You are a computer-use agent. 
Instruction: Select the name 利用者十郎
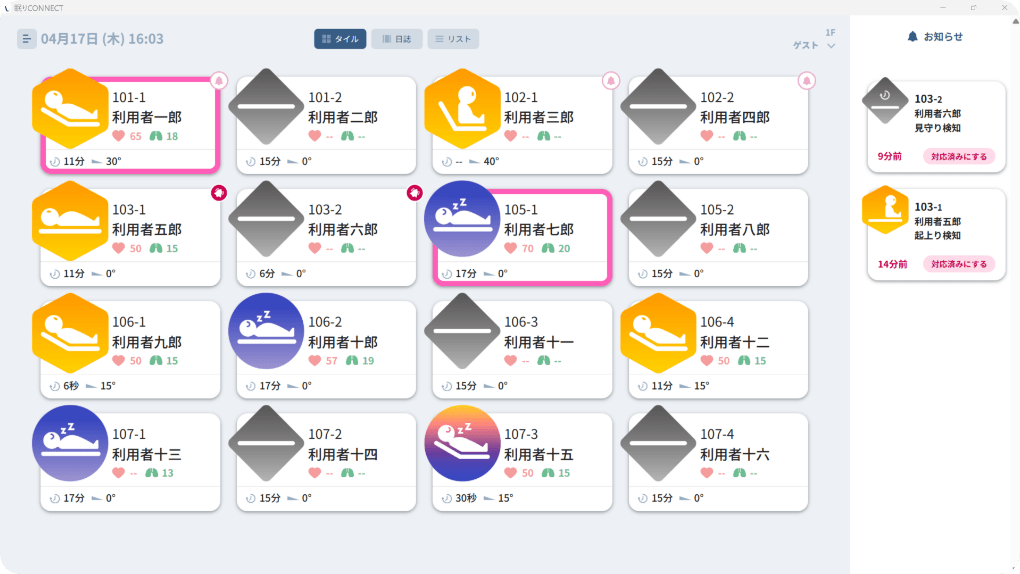(343, 342)
